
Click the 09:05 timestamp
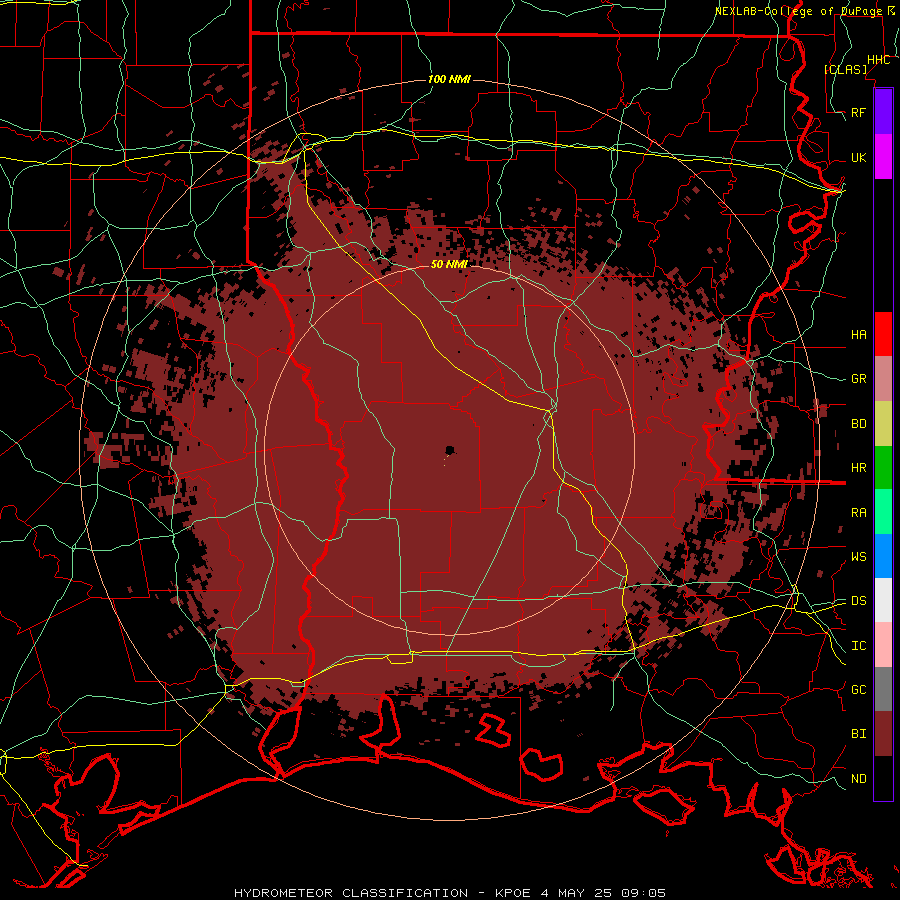[x=643, y=893]
